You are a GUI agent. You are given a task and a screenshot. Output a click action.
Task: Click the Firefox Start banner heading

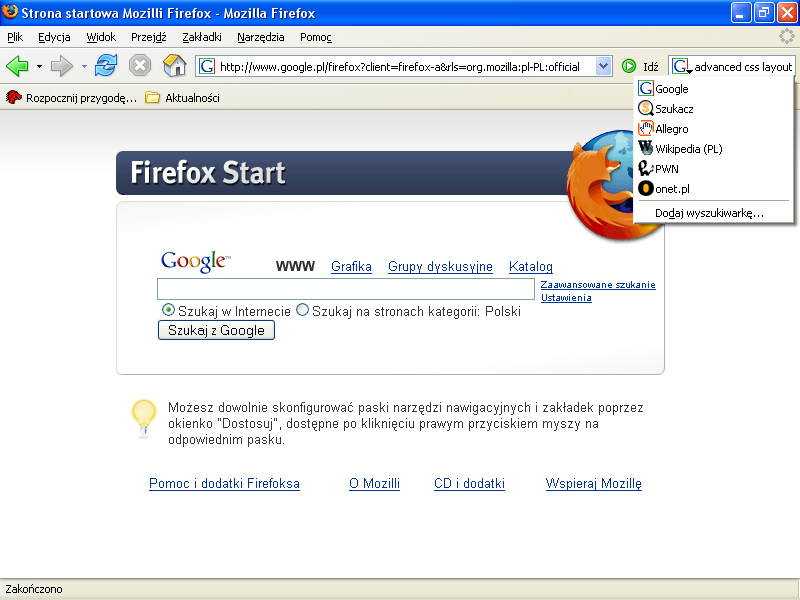[x=208, y=172]
